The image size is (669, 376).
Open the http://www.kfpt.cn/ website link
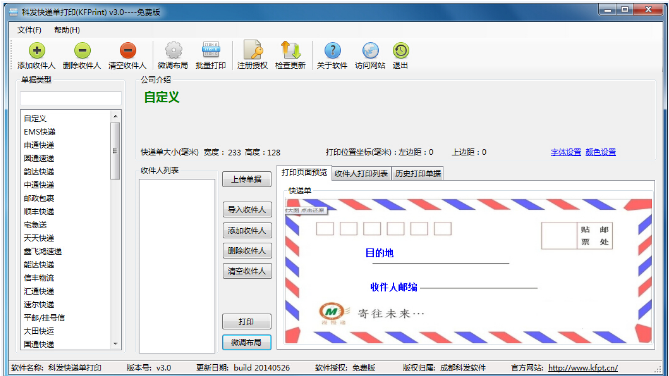(x=583, y=367)
